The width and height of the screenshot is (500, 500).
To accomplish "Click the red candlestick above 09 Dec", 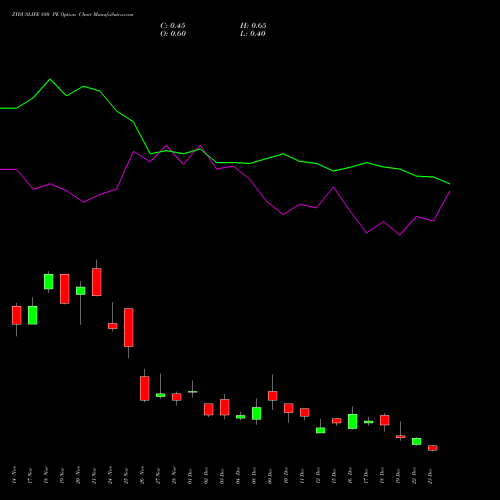I will click(273, 396).
